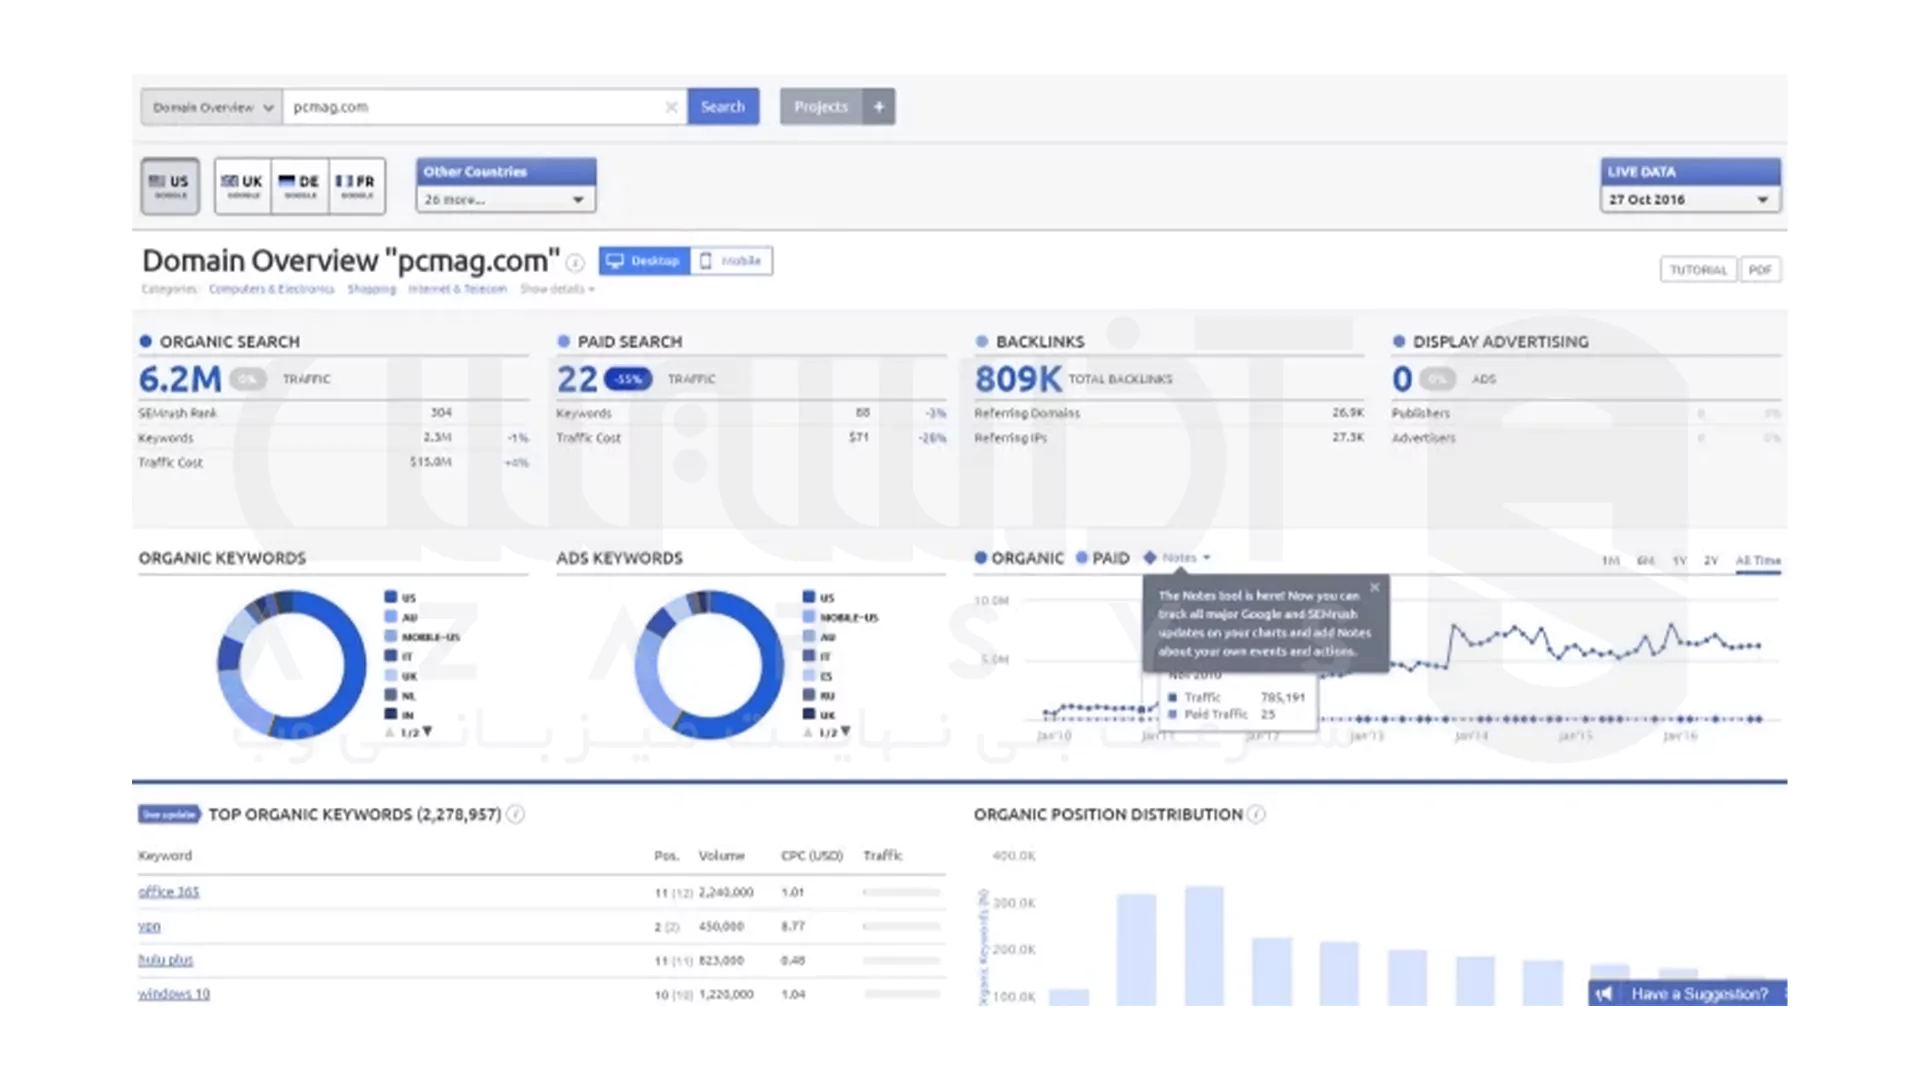Click the megaphone icon in suggestion bar
The width and height of the screenshot is (1920, 1080).
(1605, 994)
